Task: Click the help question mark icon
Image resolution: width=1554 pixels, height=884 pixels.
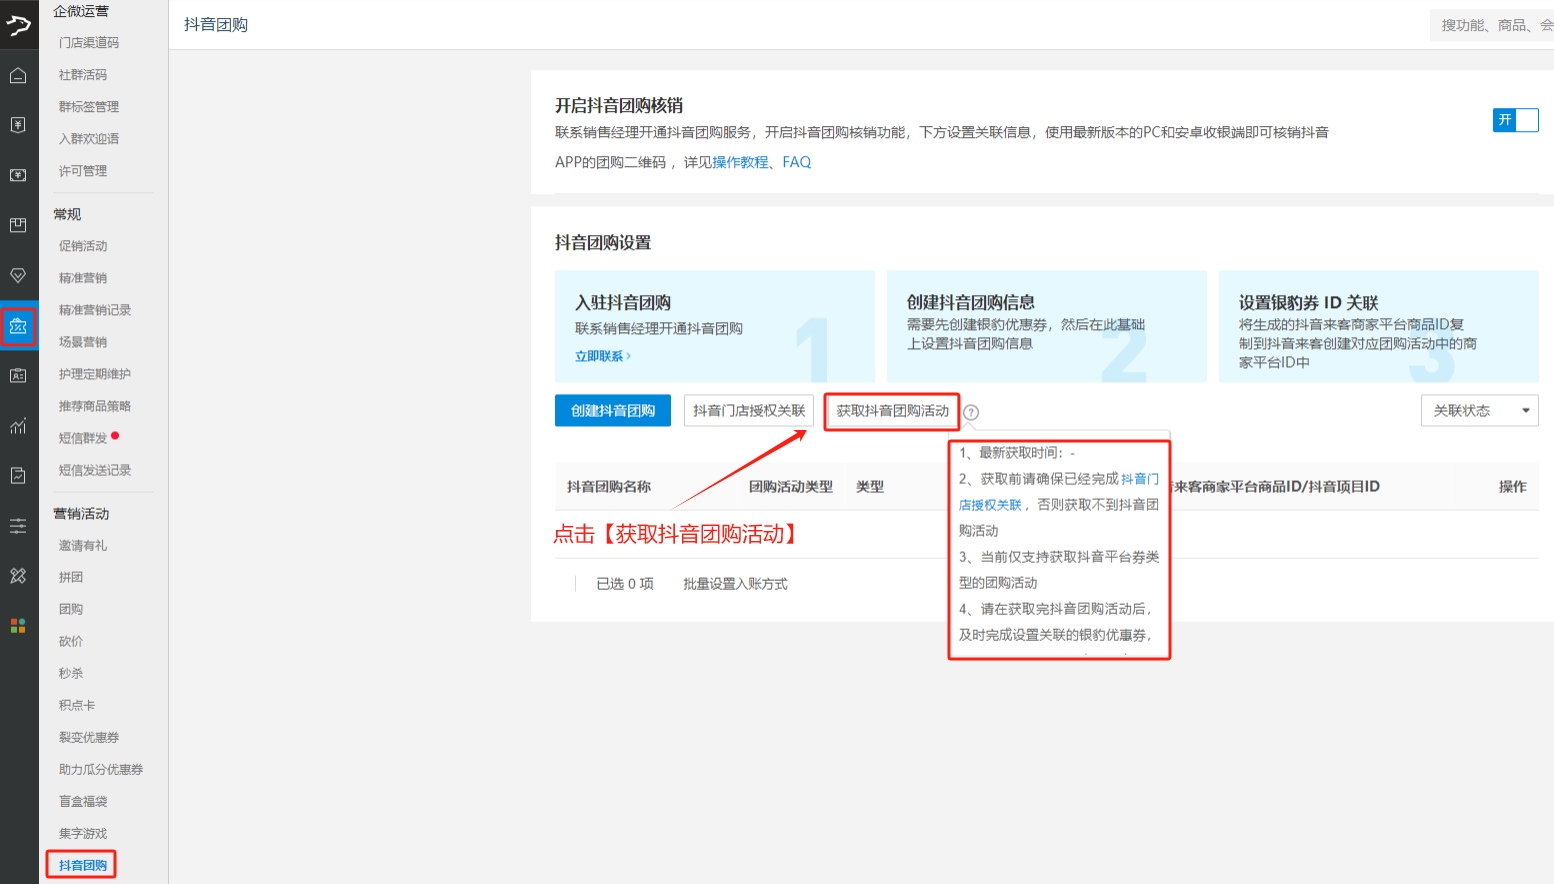Action: (x=971, y=412)
